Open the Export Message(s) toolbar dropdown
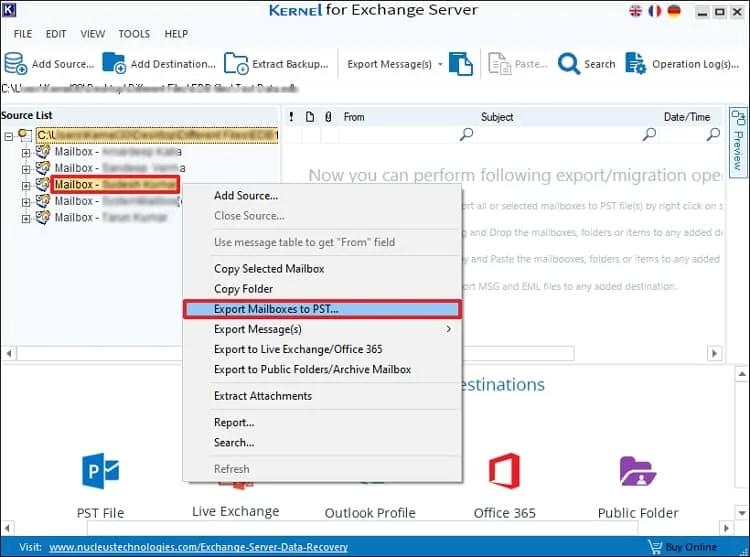This screenshot has width=750, height=557. (440, 64)
